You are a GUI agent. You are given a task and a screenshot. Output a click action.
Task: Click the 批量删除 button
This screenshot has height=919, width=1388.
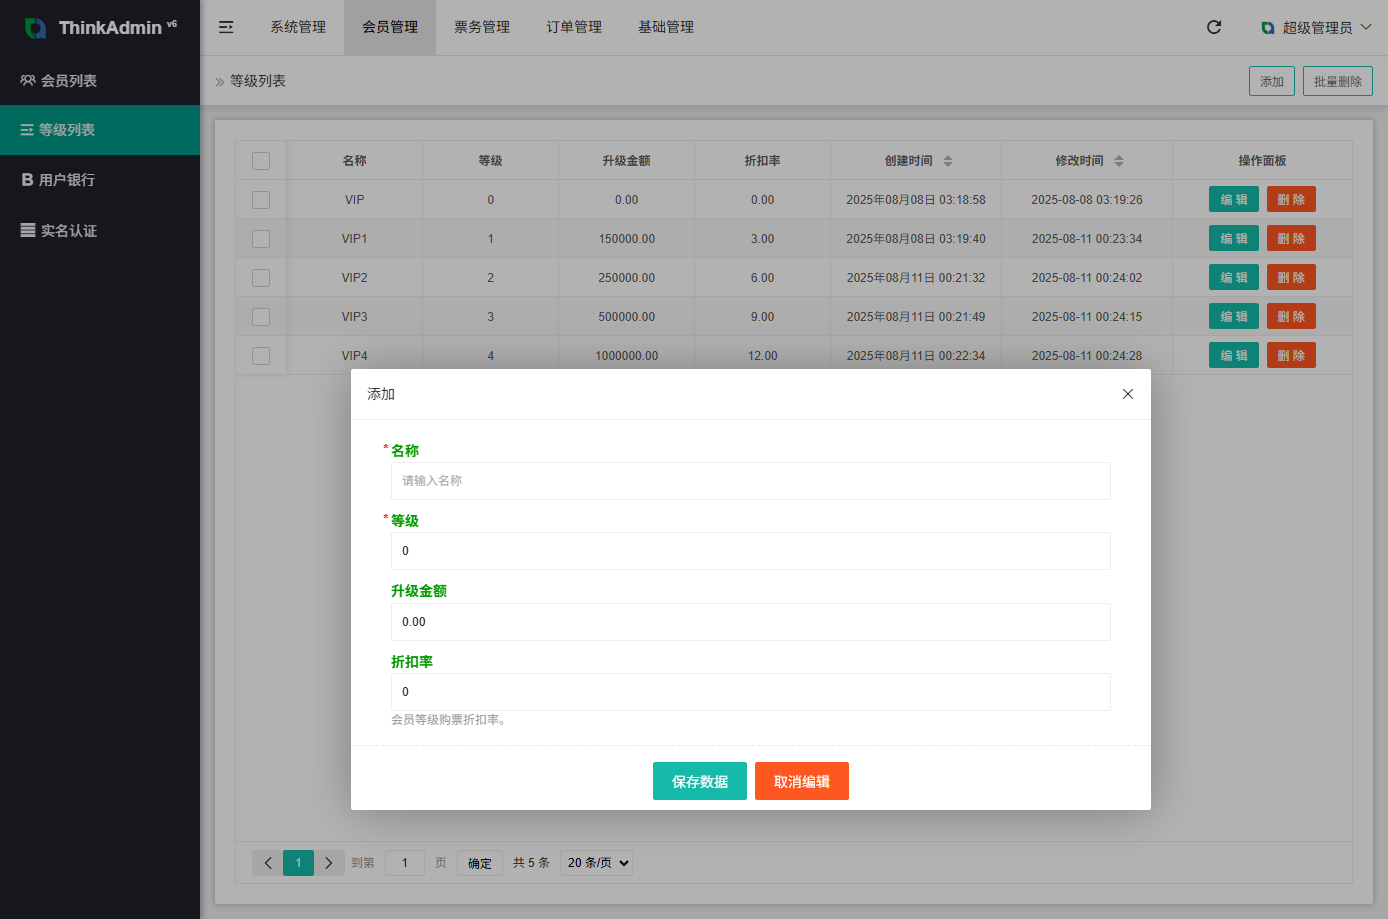pos(1338,81)
